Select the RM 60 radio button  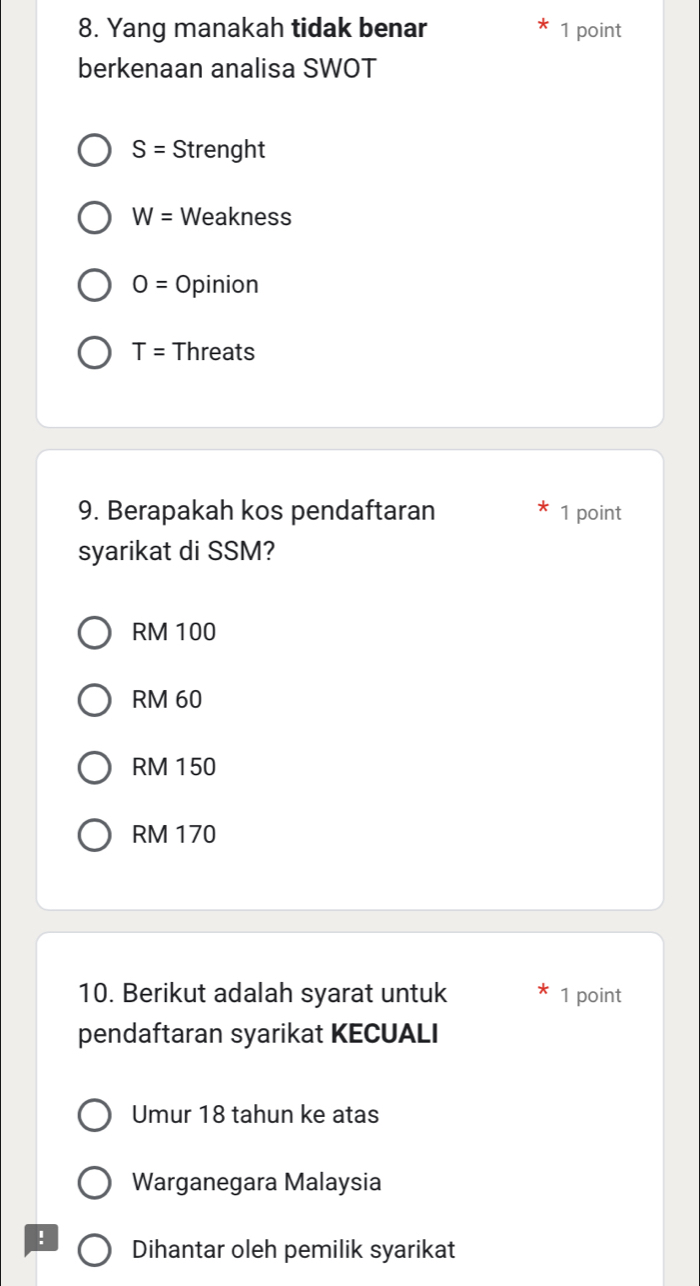point(95,700)
